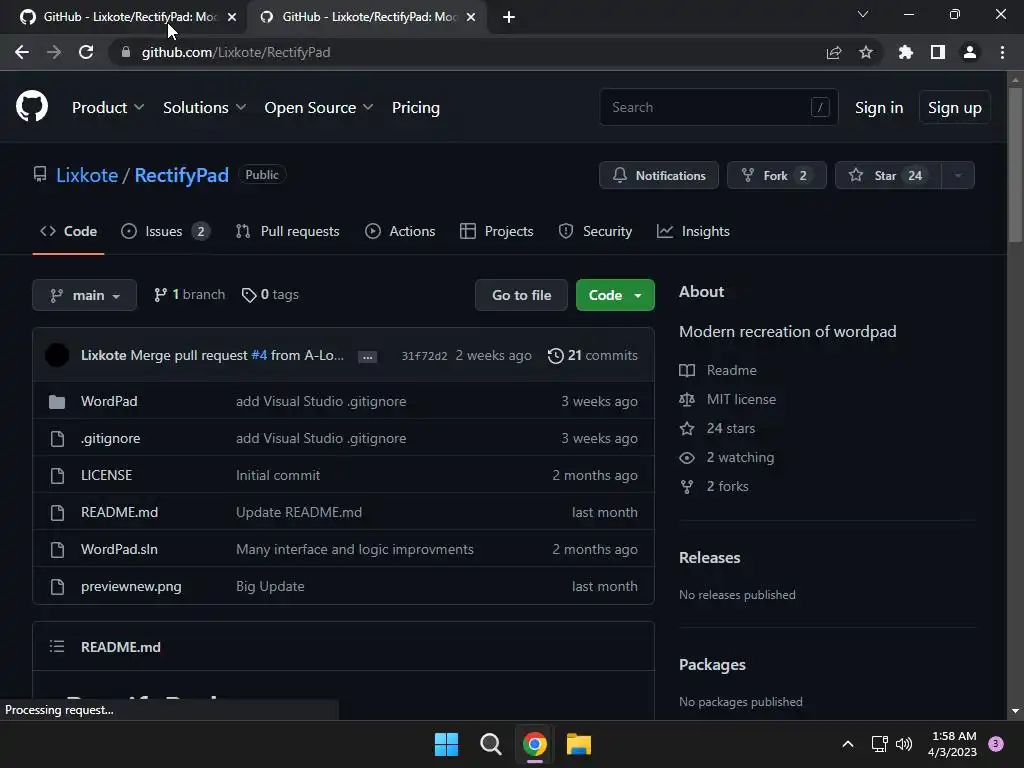Click the fork icon beside 2 forks

687,487
